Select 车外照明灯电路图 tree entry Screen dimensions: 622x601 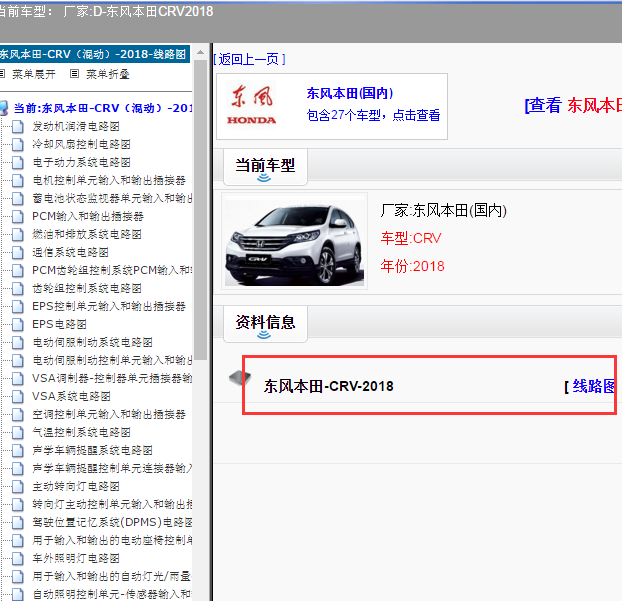[x=76, y=559]
